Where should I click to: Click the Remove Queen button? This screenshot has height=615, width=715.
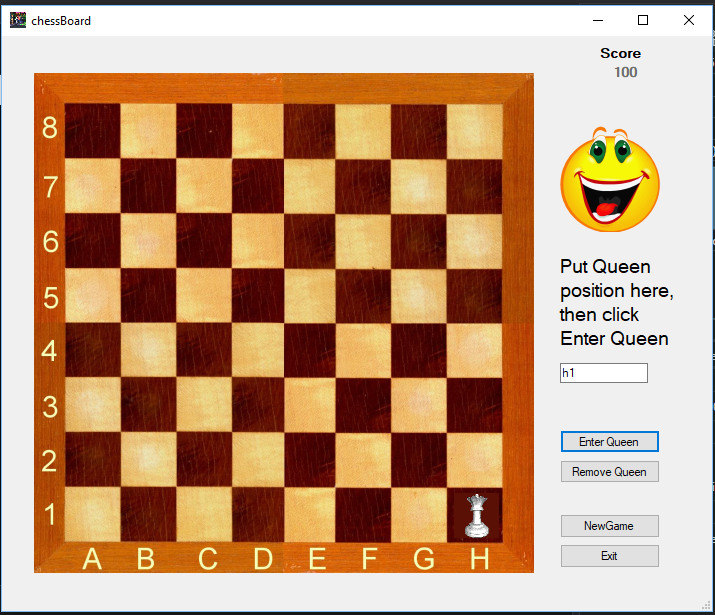tap(610, 471)
